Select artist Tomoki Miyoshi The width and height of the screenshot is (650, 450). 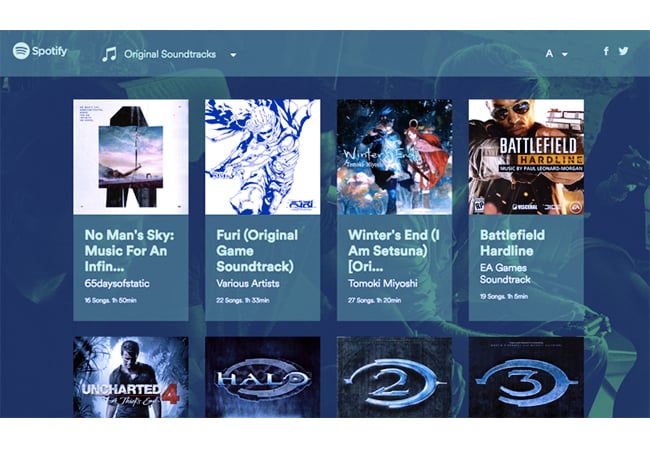[383, 283]
